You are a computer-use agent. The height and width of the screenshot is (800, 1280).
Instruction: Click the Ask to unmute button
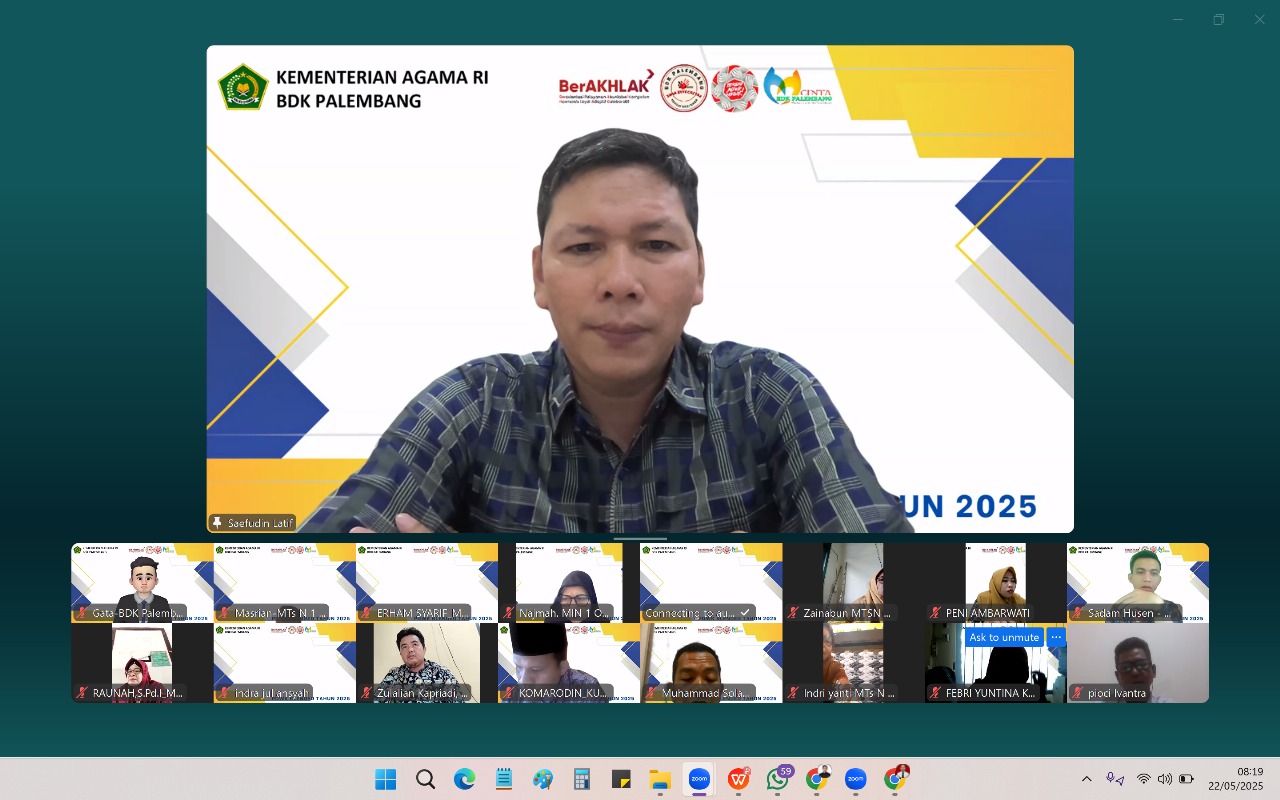click(1003, 637)
